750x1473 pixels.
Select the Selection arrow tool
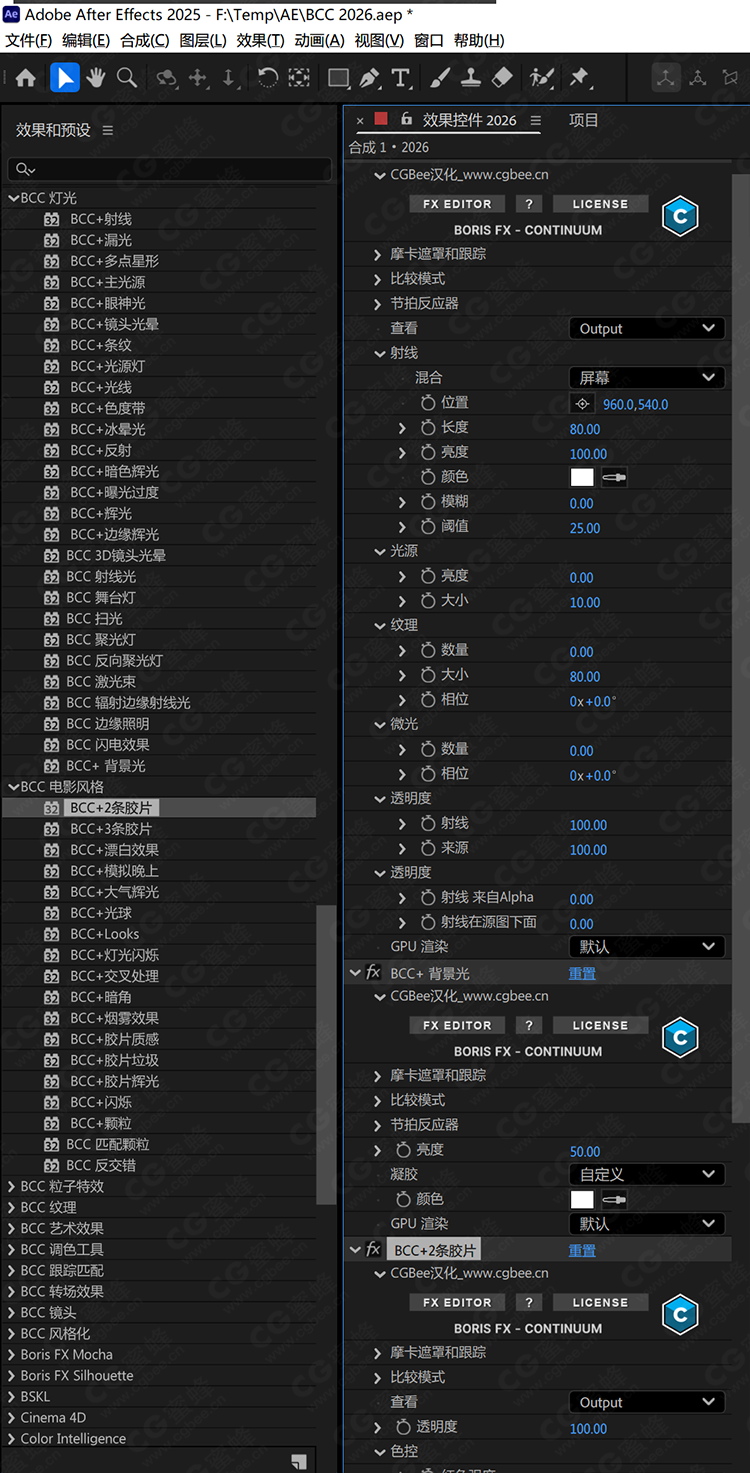64,78
